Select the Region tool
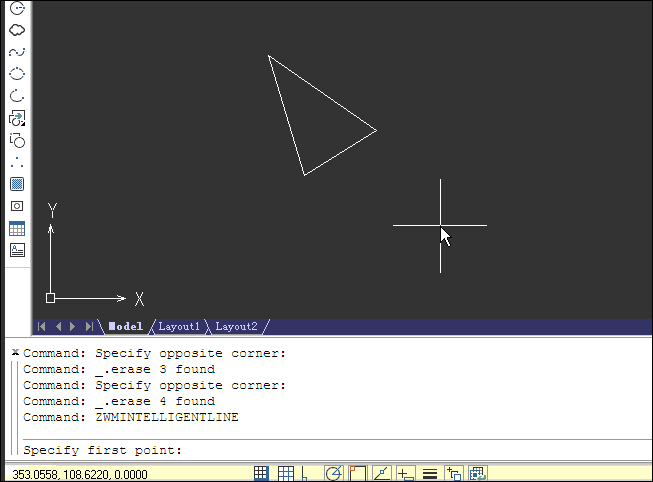Viewport: 653px width, 482px height. [17, 206]
